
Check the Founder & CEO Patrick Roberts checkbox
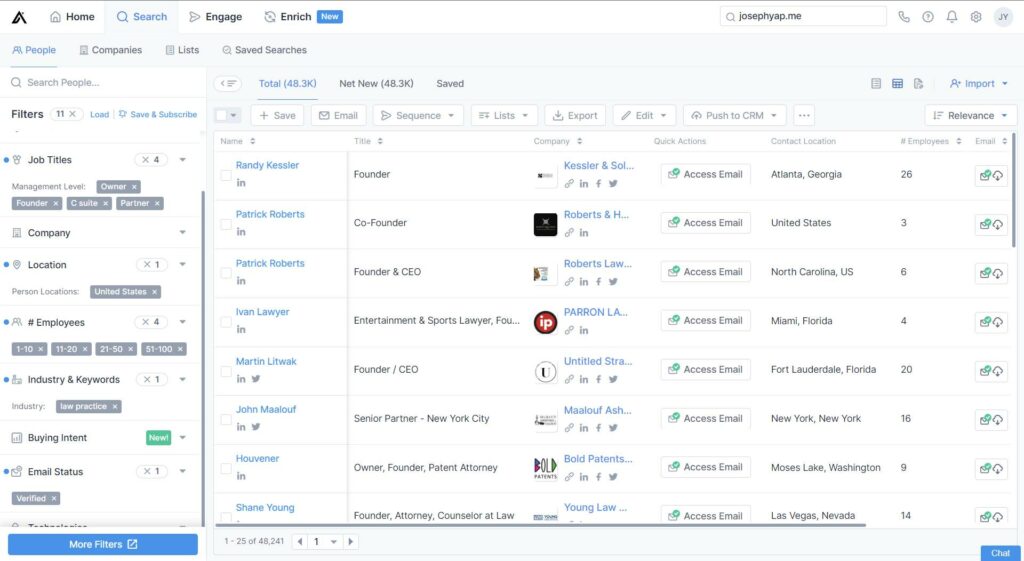225,273
